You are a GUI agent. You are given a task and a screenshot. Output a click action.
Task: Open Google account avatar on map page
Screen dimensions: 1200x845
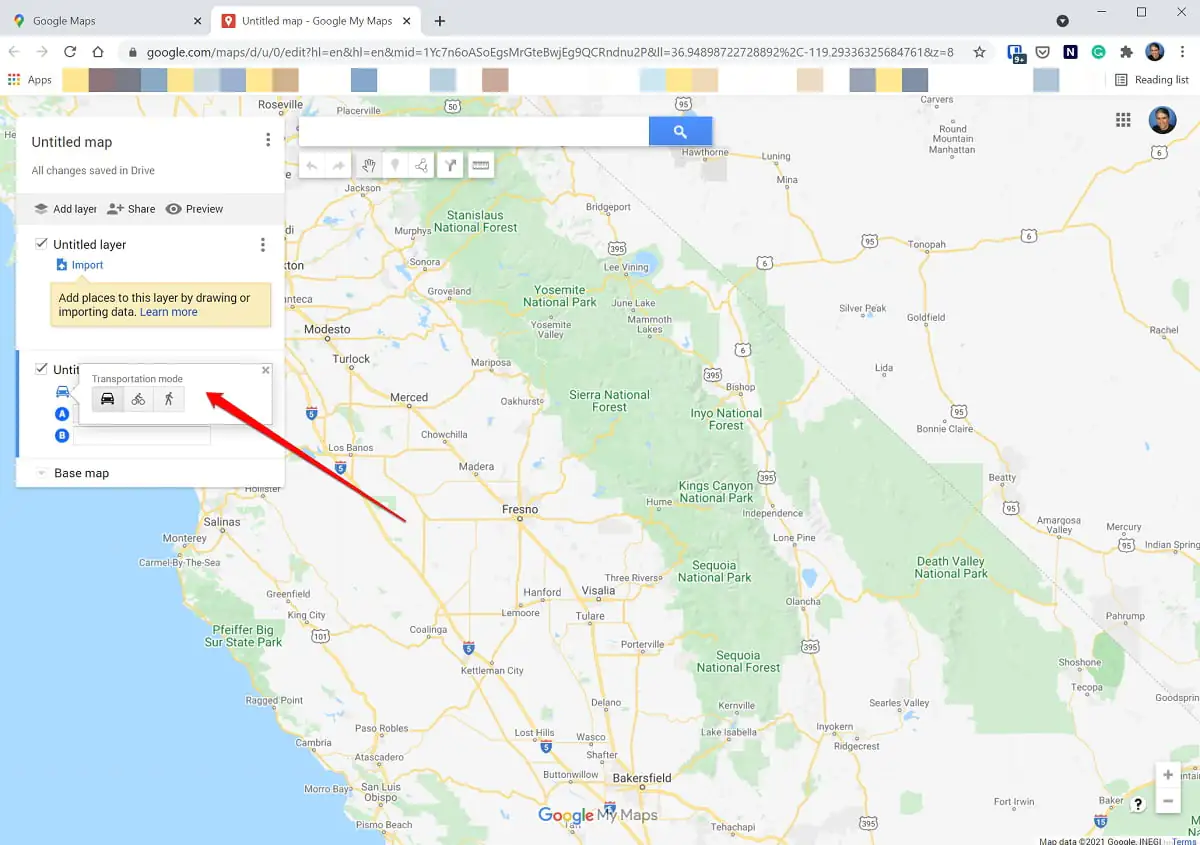(x=1162, y=120)
